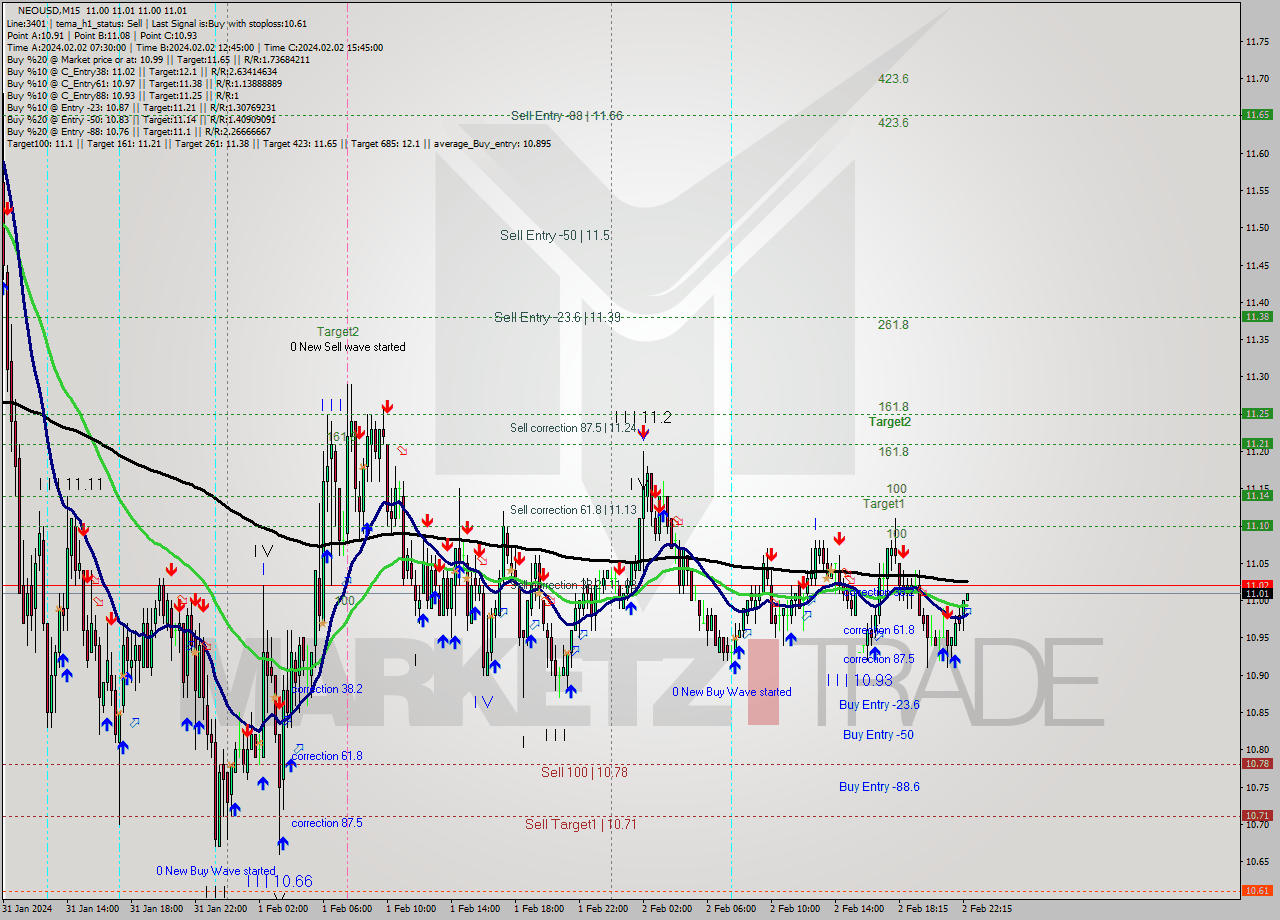1280x920 pixels.
Task: Click the '1 Feb 06:00' time axis label
Action: pos(346,908)
